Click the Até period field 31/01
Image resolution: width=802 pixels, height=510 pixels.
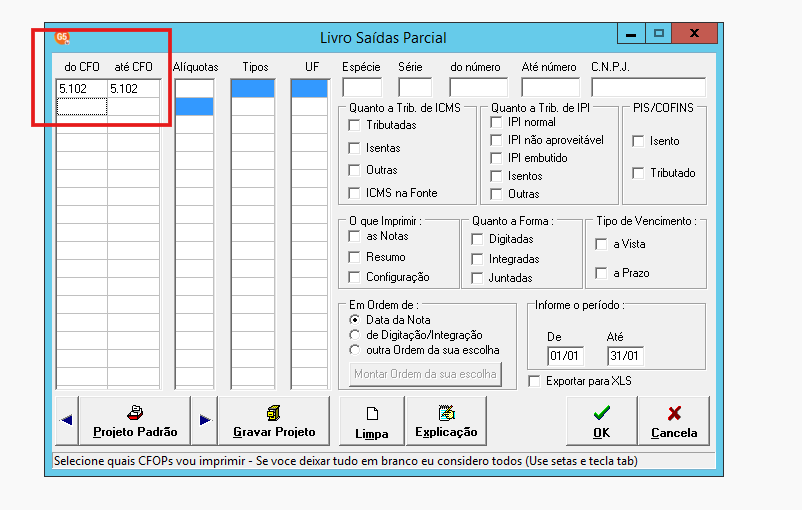tap(625, 356)
